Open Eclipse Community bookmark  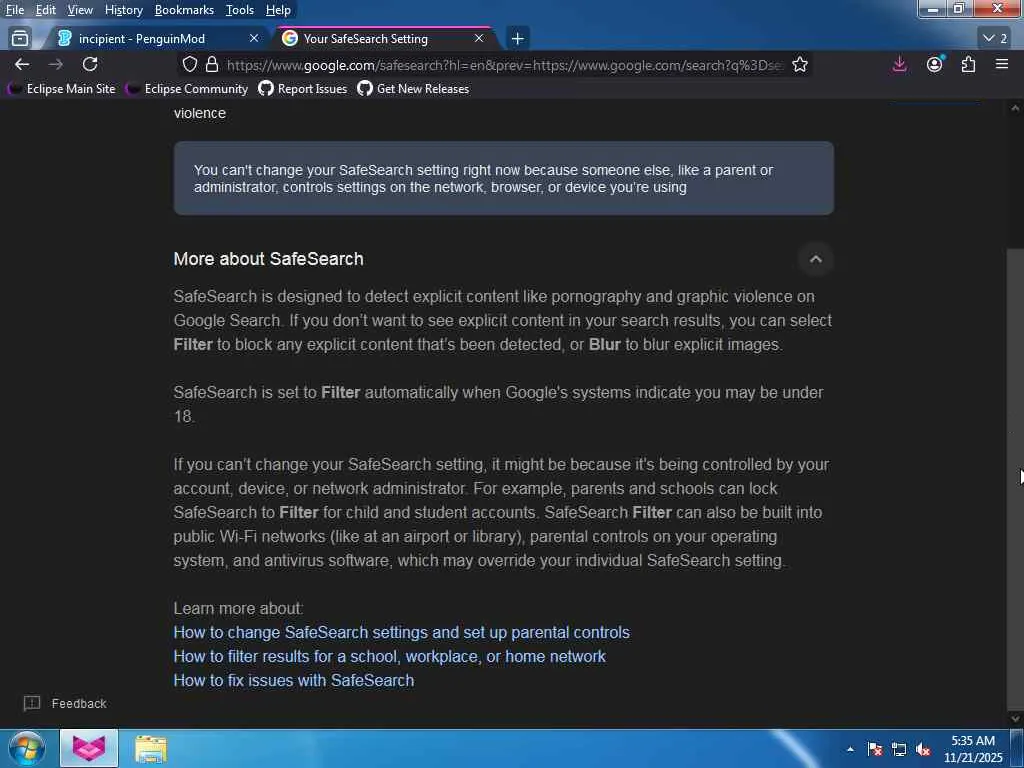point(187,89)
